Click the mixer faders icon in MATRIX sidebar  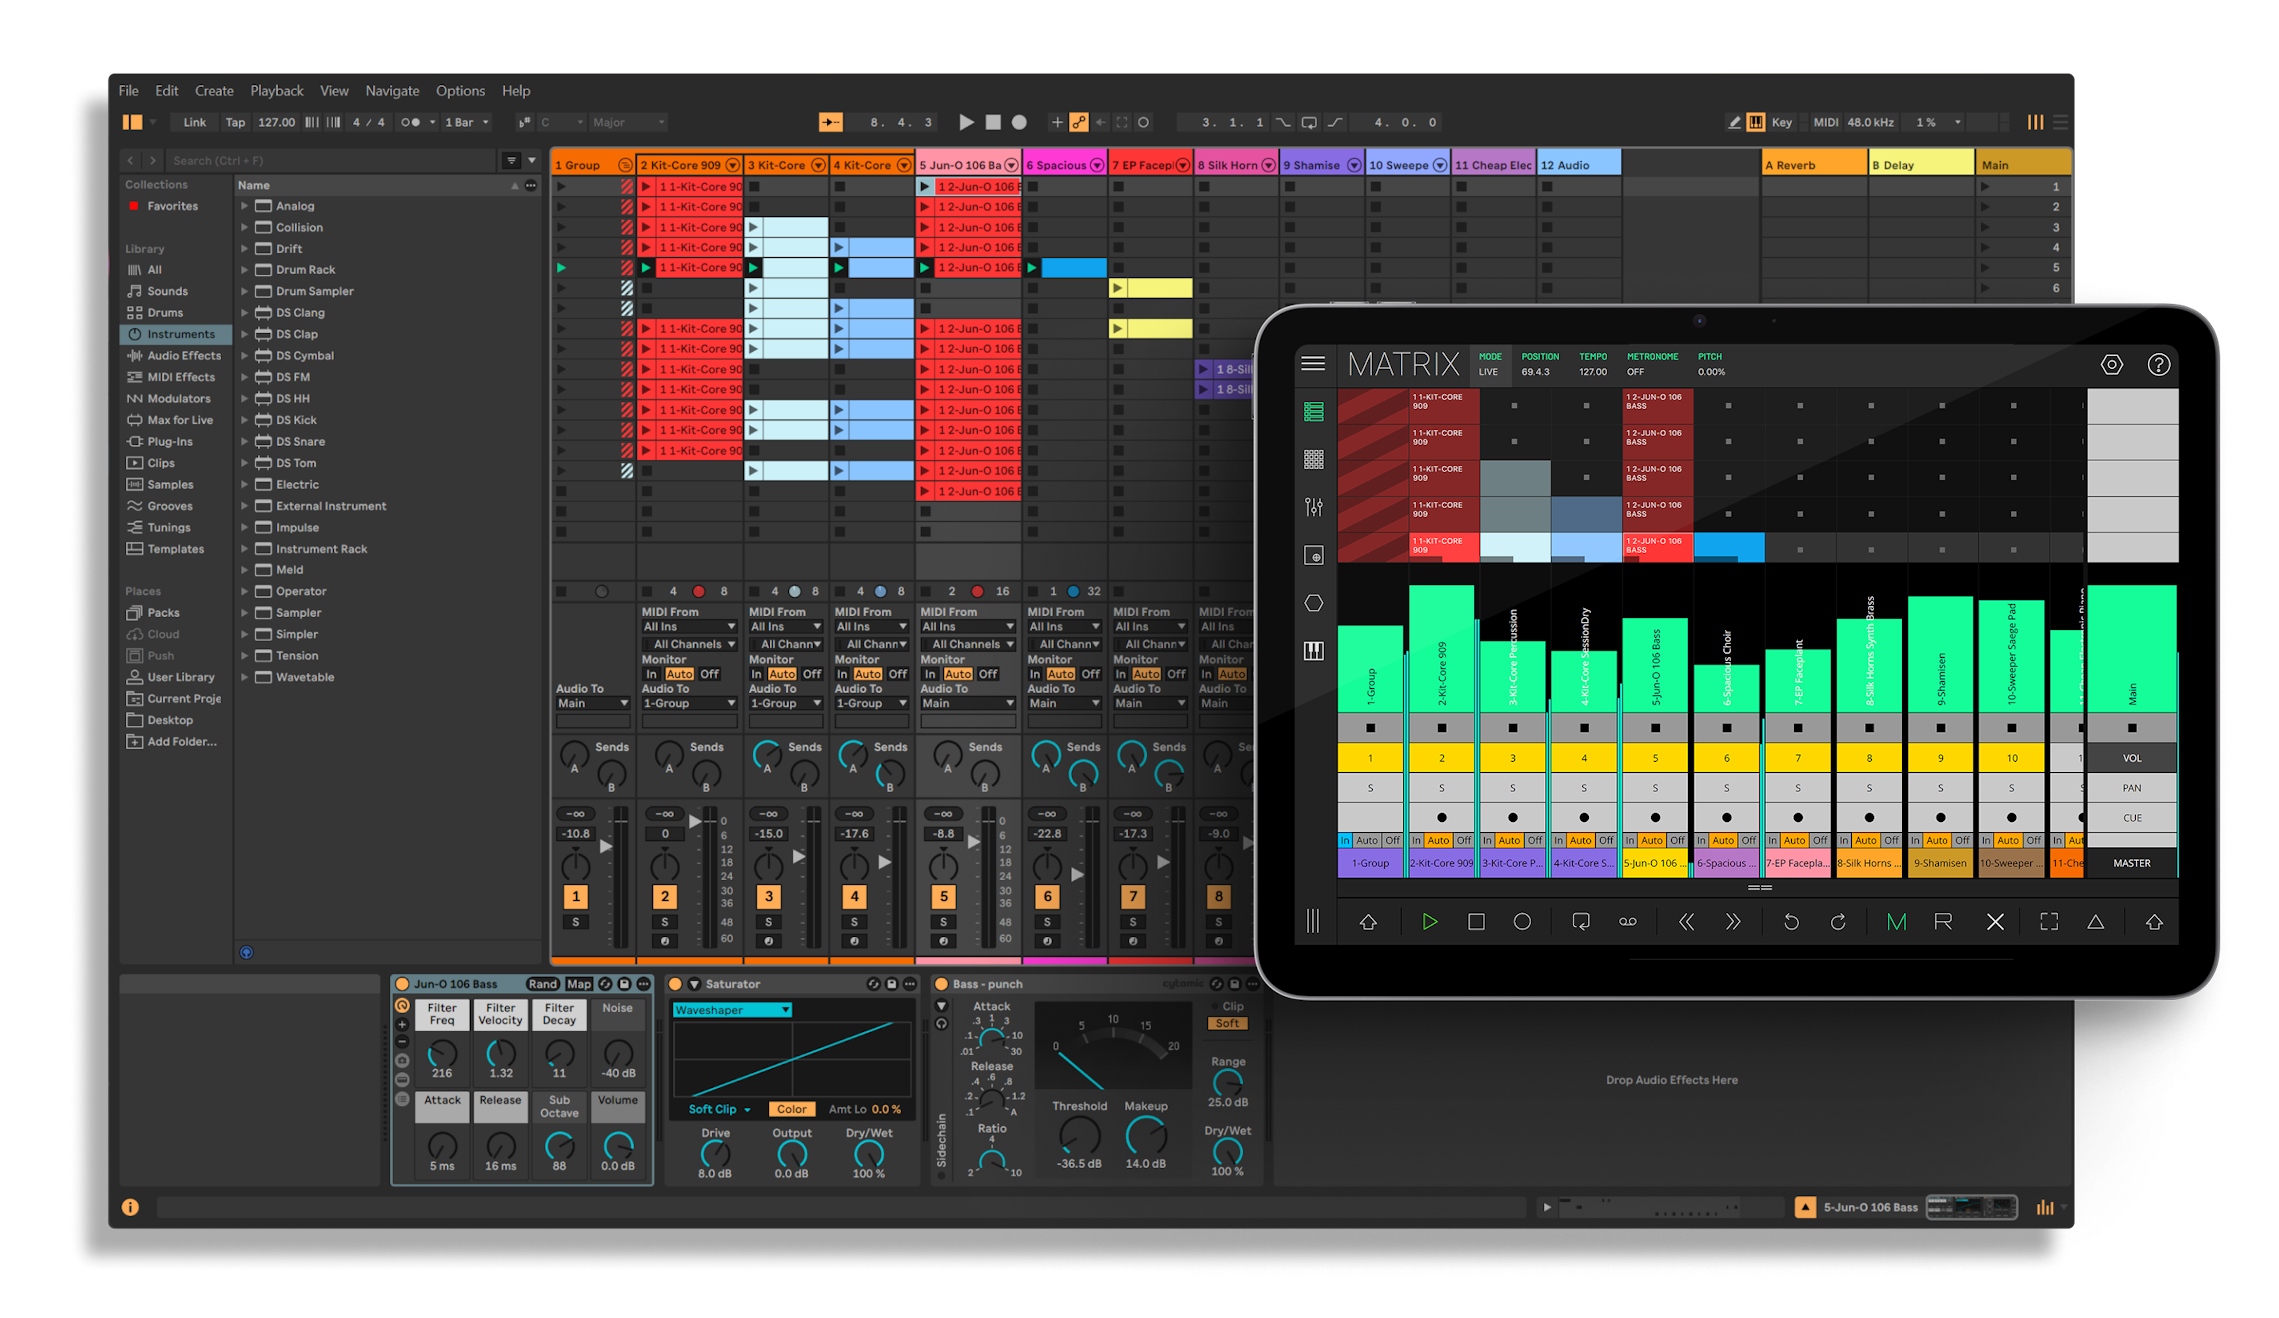pos(1314,508)
